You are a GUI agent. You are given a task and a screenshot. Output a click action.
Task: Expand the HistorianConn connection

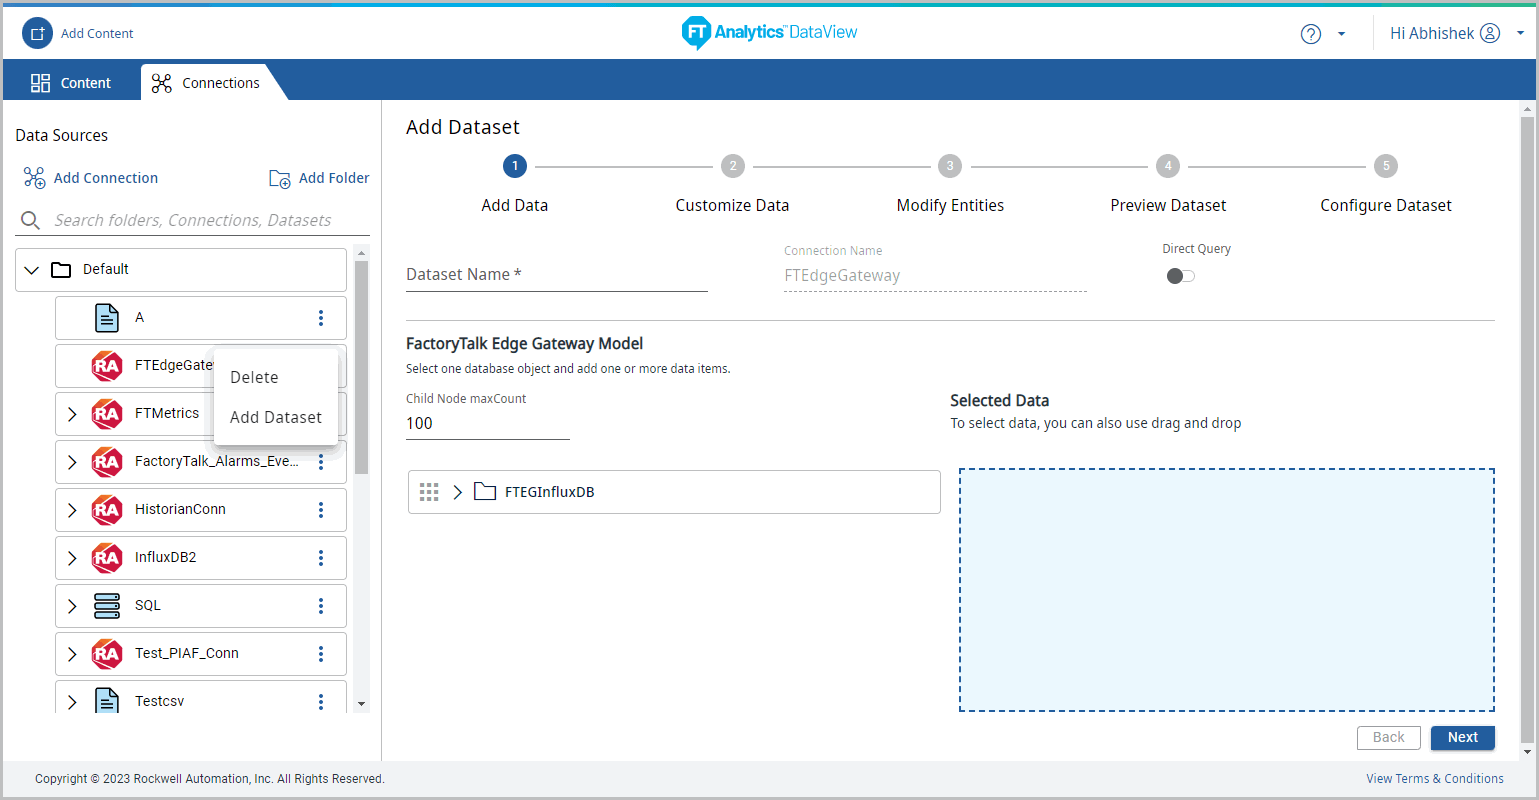click(x=72, y=510)
